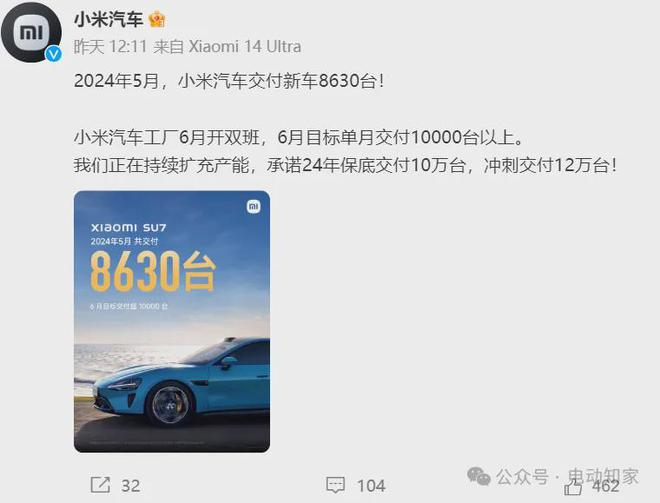Click the blue verified badge on avatar
This screenshot has width=660, height=503.
pyautogui.click(x=53, y=54)
